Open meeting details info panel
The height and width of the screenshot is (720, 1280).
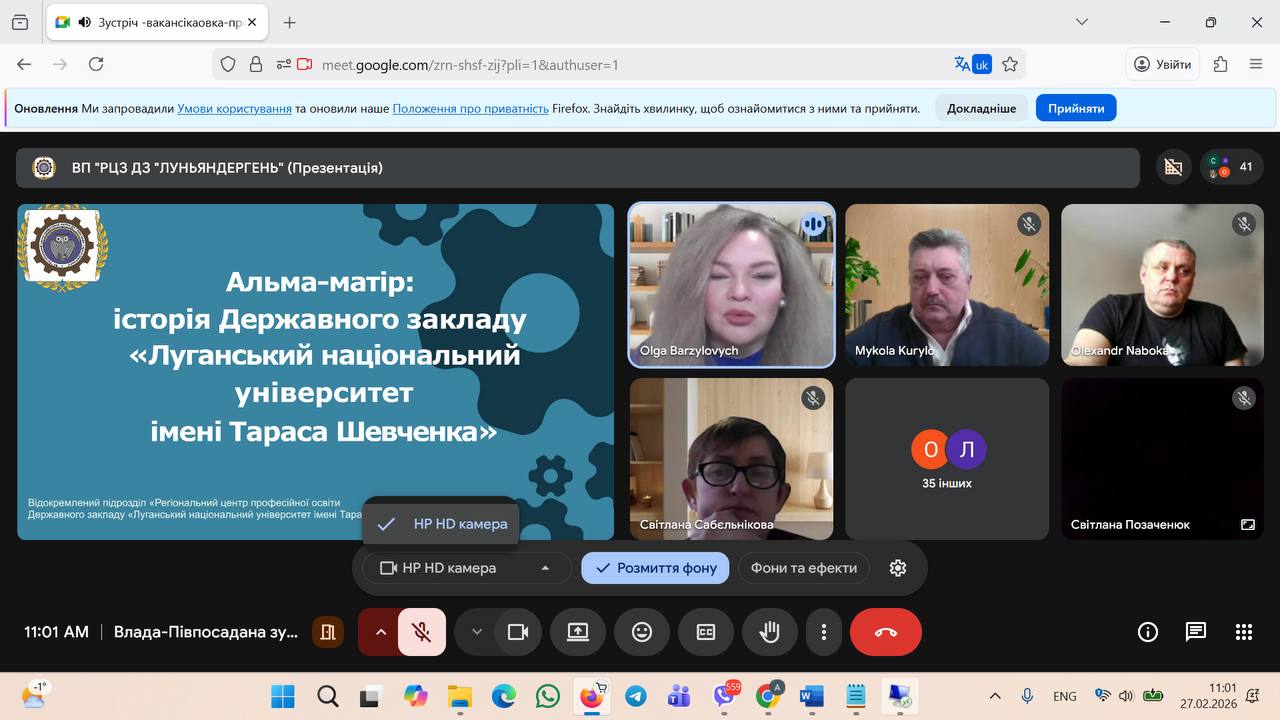click(1147, 632)
